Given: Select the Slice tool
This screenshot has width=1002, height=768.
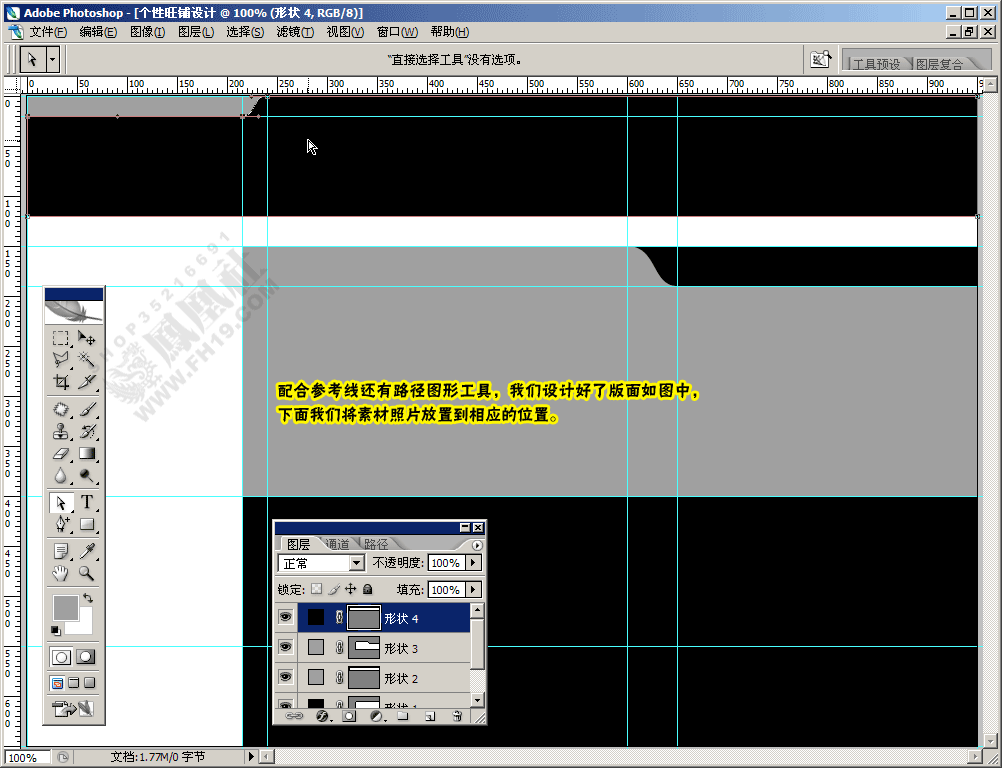Looking at the screenshot, I should 86,382.
